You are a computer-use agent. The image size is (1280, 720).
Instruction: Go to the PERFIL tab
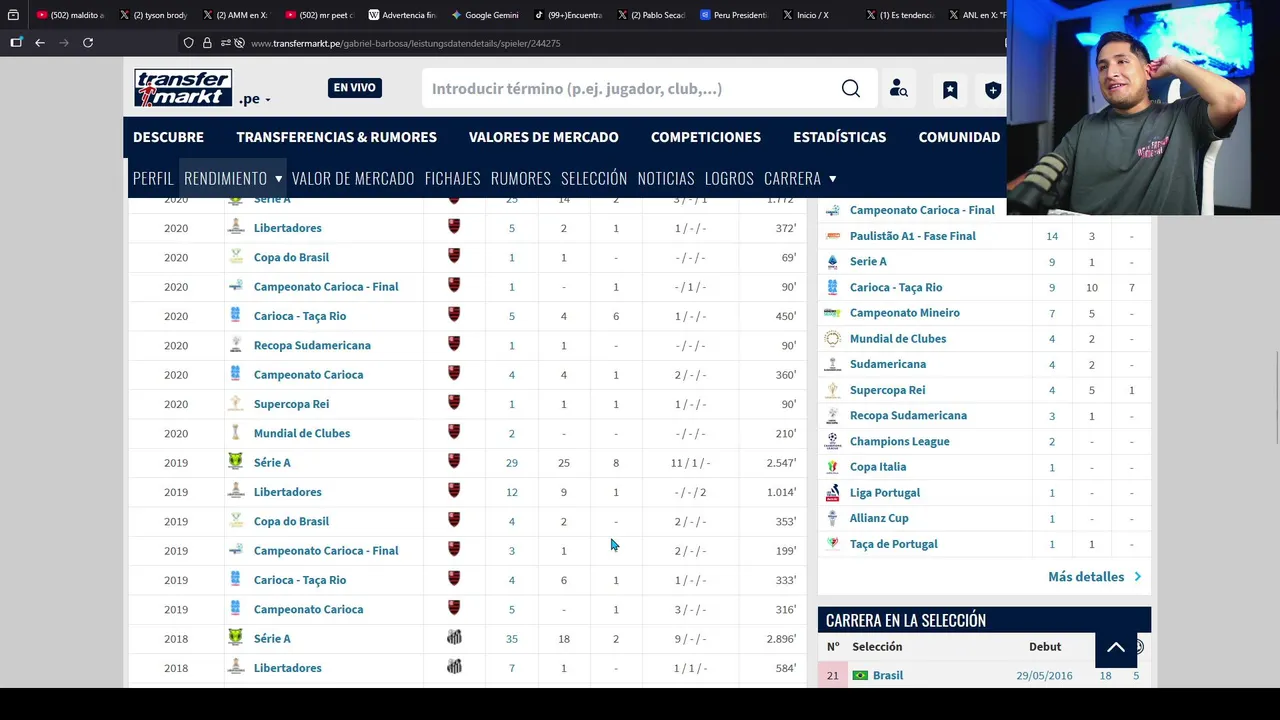coord(153,178)
